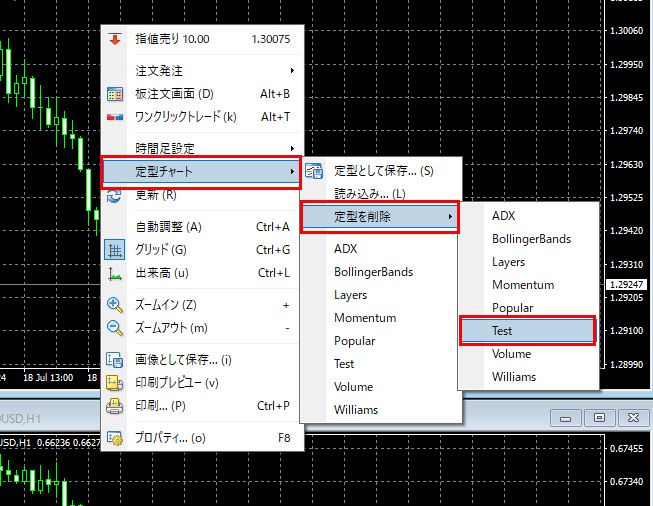This screenshot has height=506, width=653.
Task: Open 板注文画面 (D) menu entry
Action: [x=202, y=94]
